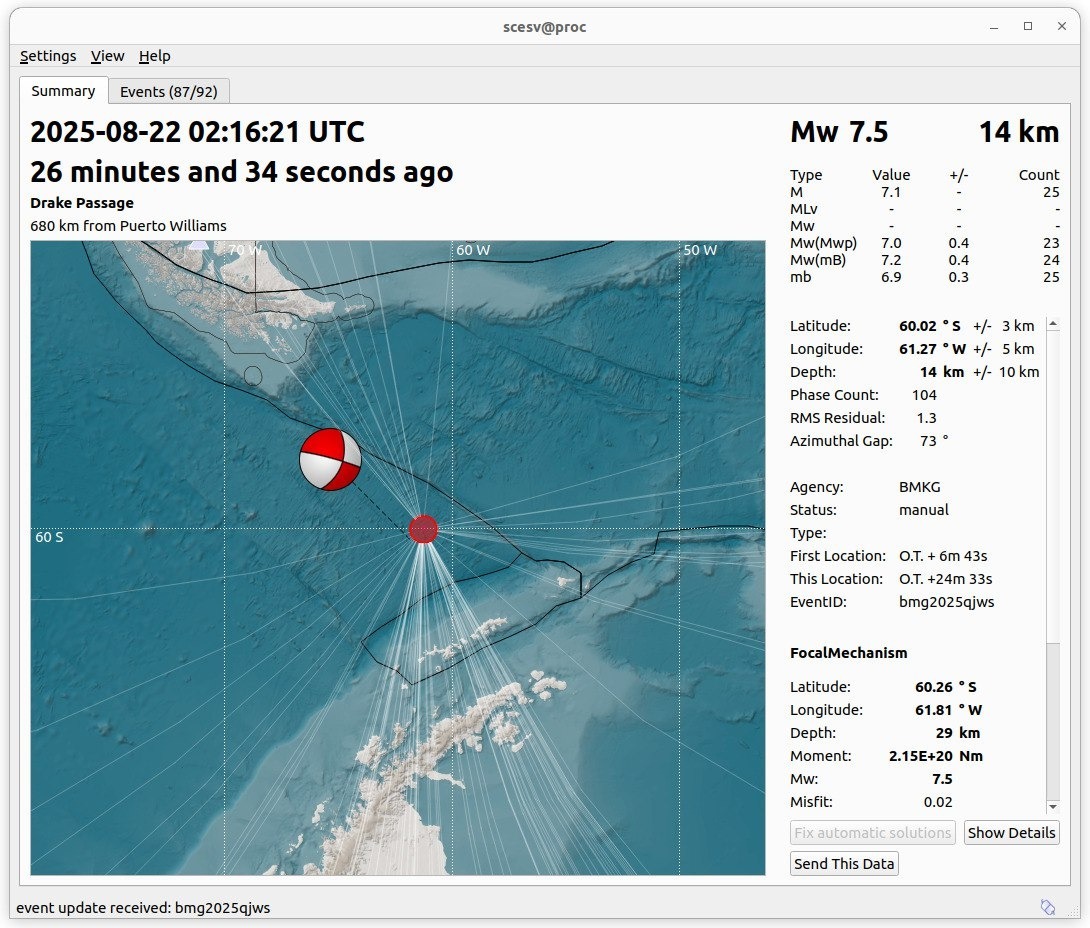This screenshot has height=928, width=1090.
Task: Click focal mechanism depth 29 km
Action: [x=958, y=733]
